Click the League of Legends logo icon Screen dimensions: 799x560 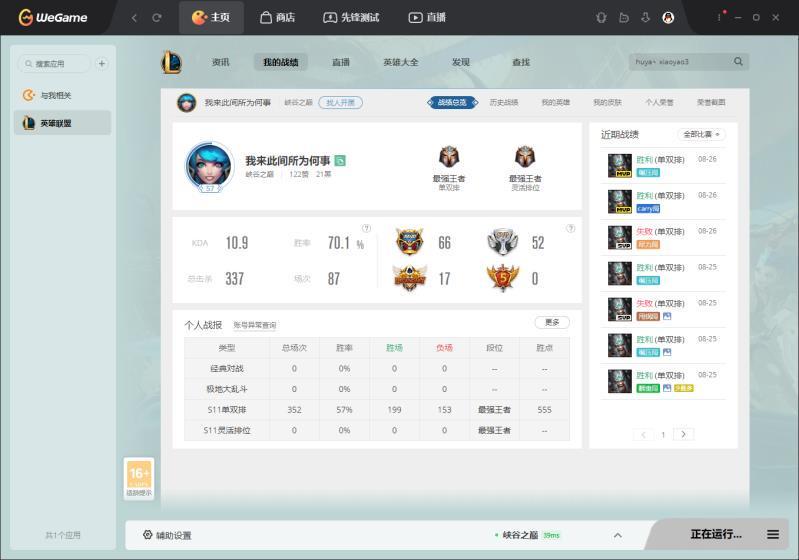tap(172, 63)
